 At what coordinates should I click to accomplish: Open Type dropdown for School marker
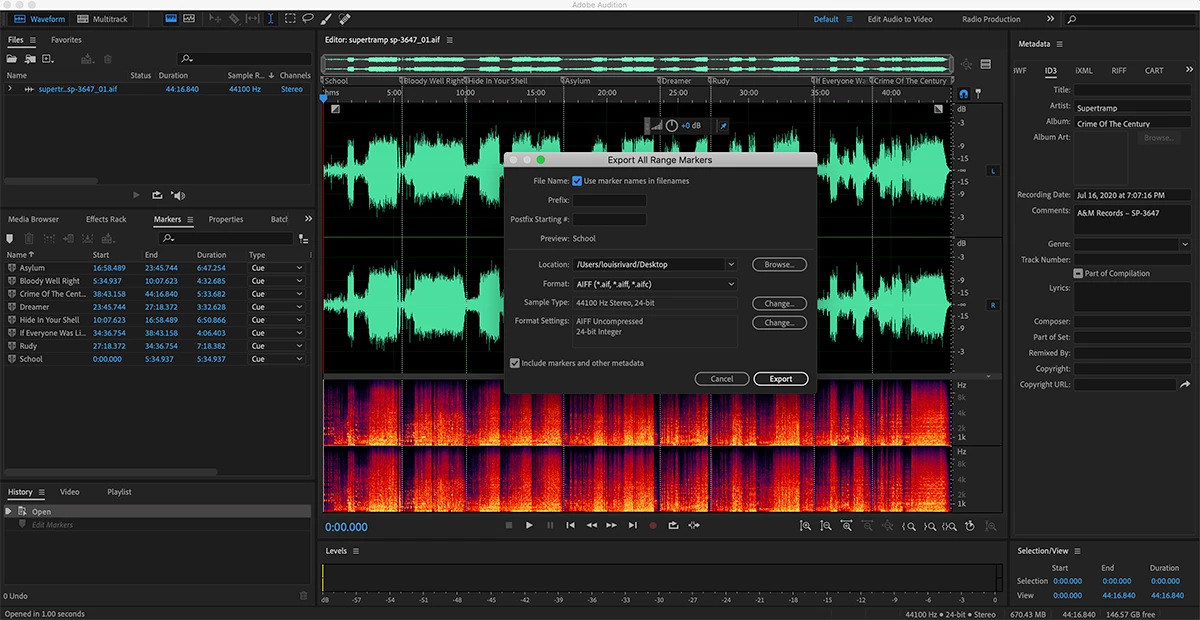click(x=276, y=359)
